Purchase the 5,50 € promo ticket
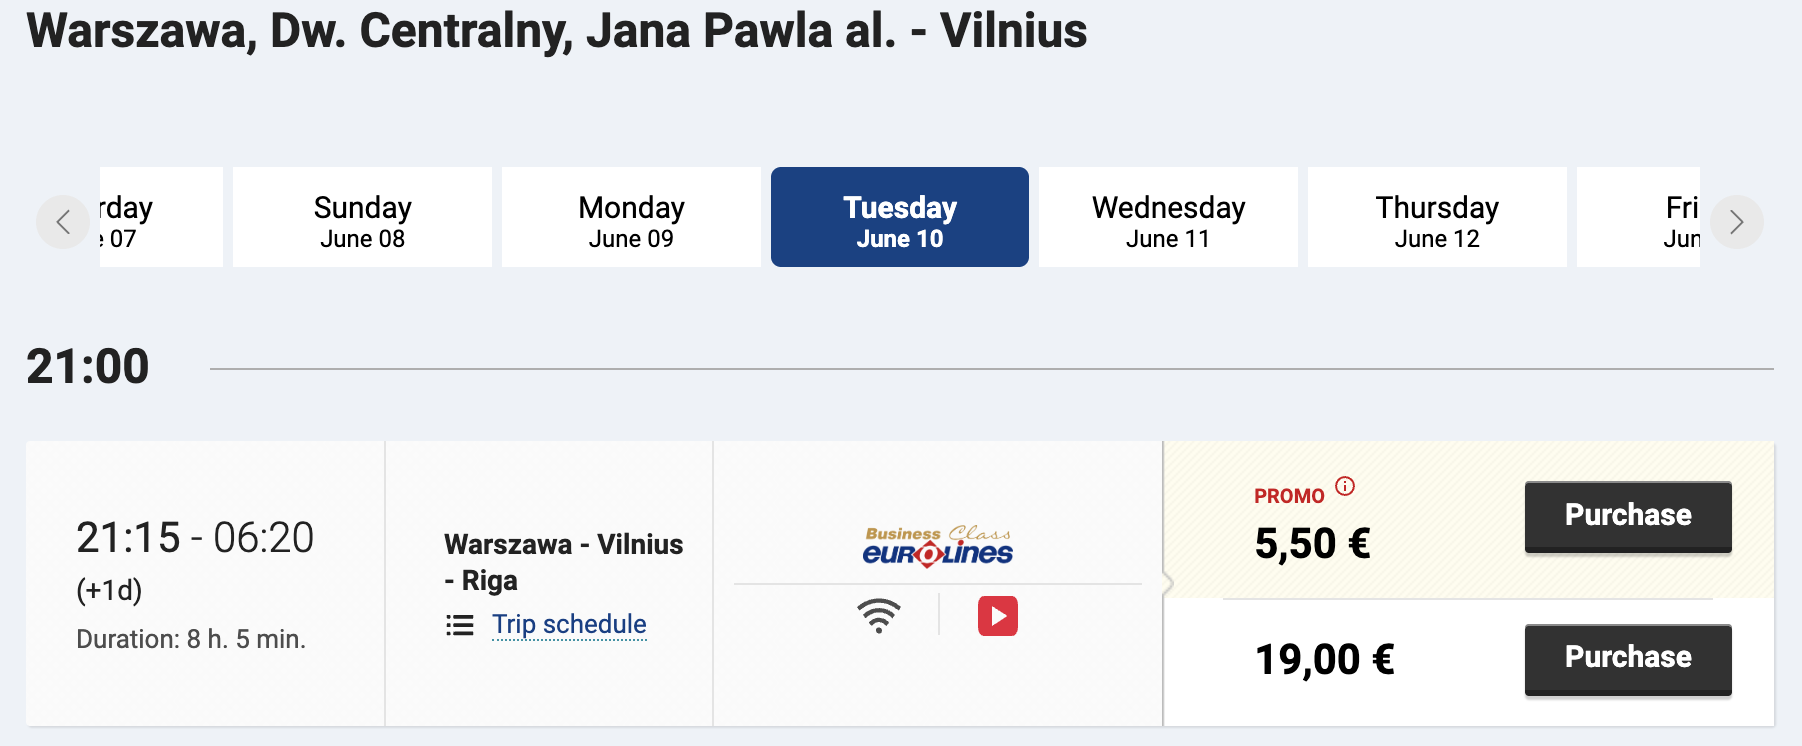 pos(1628,516)
